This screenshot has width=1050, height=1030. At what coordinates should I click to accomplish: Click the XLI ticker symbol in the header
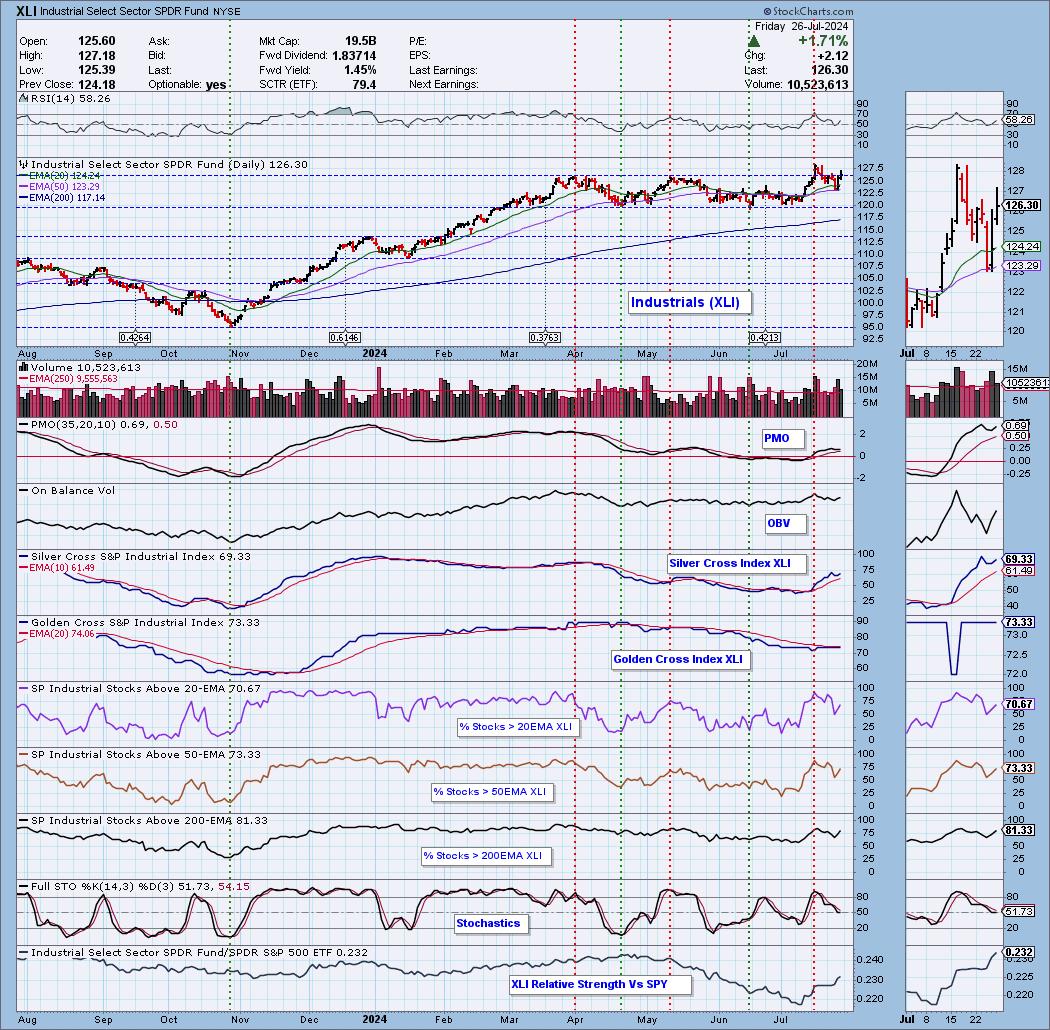click(26, 11)
